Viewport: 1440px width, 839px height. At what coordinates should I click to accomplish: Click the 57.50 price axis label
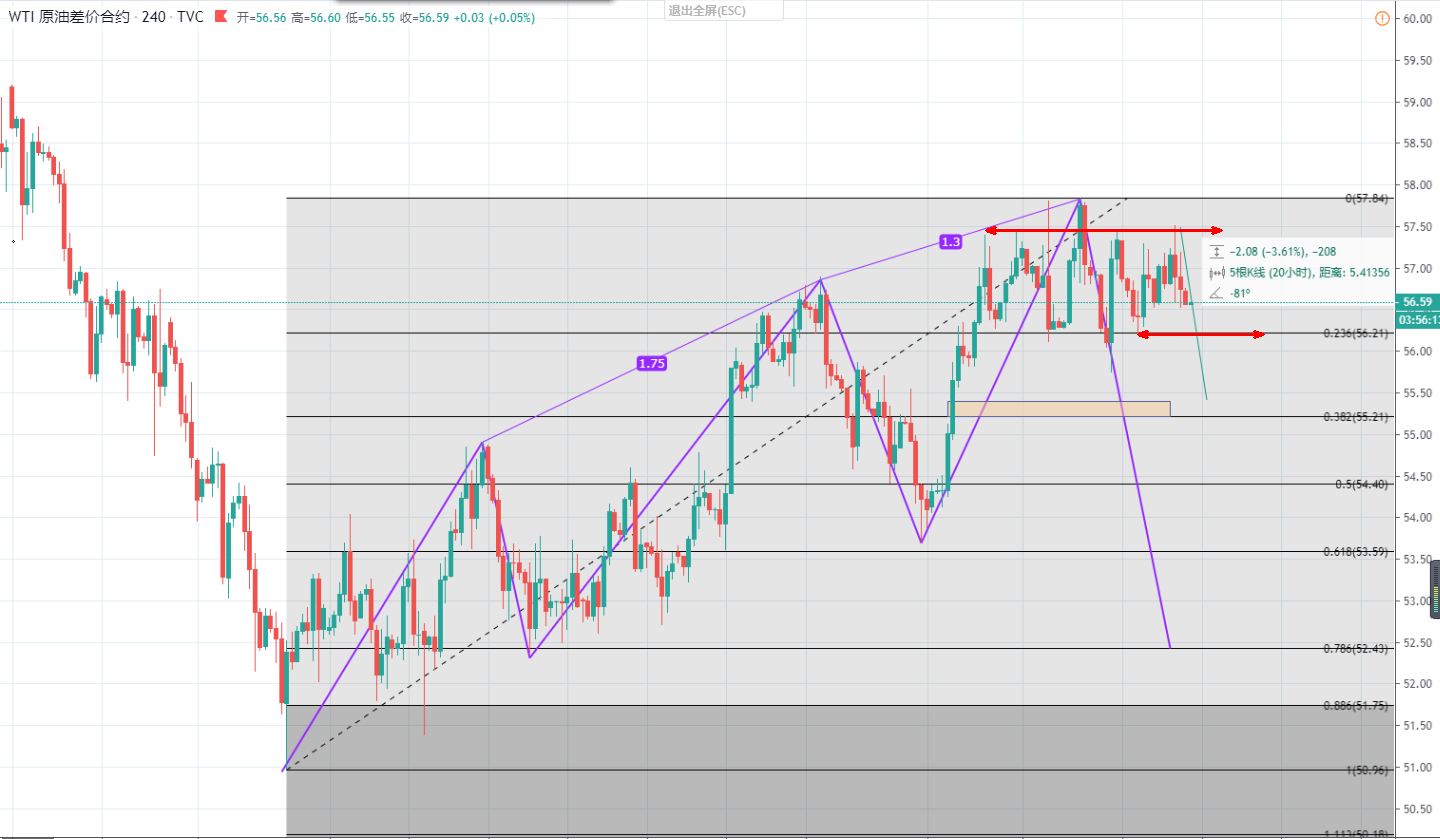pos(1417,227)
